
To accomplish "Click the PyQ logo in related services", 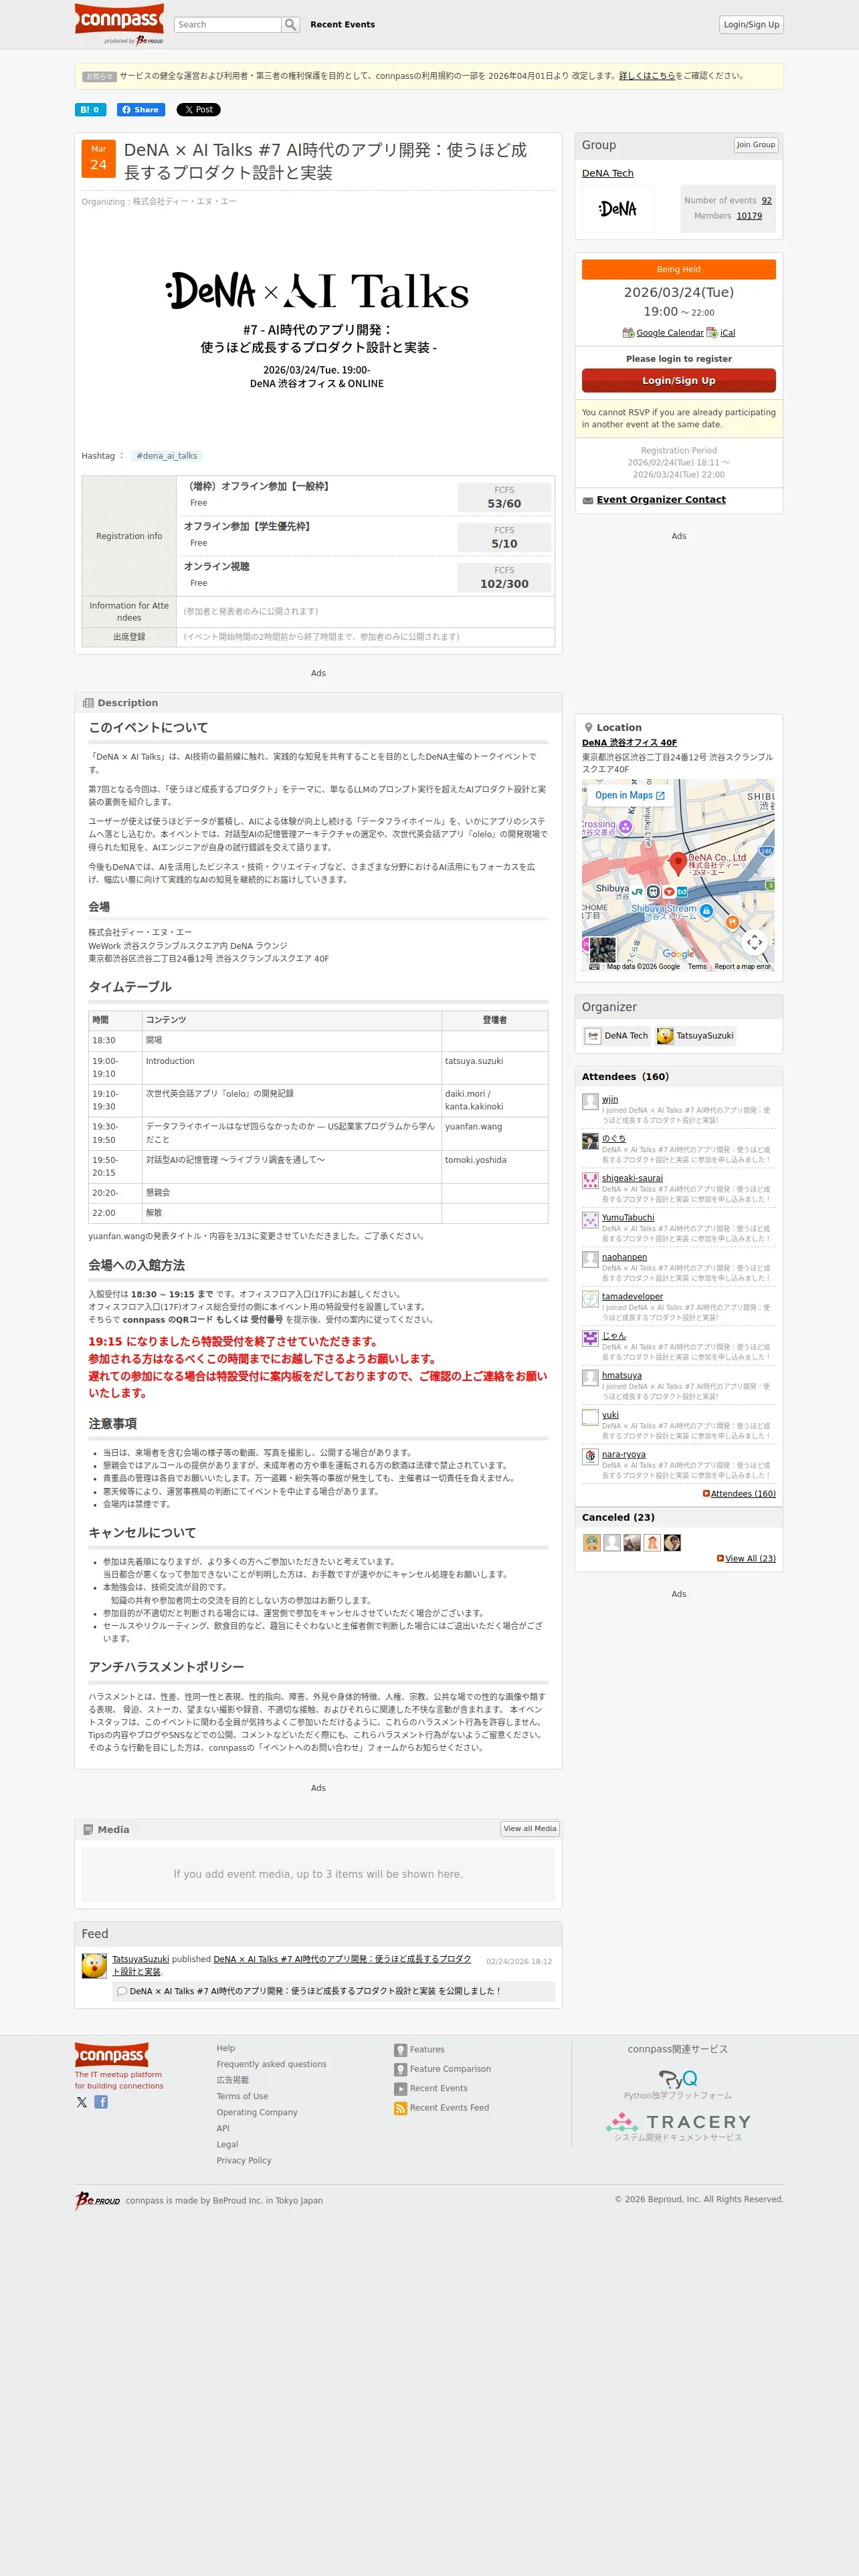I will point(678,2079).
